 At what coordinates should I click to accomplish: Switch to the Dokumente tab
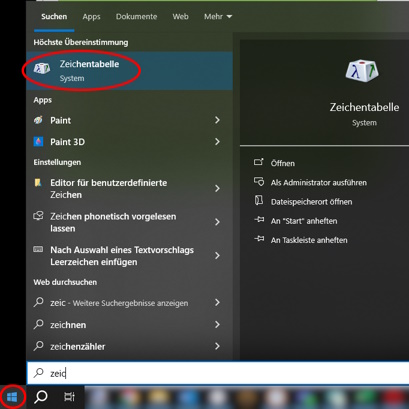[136, 16]
